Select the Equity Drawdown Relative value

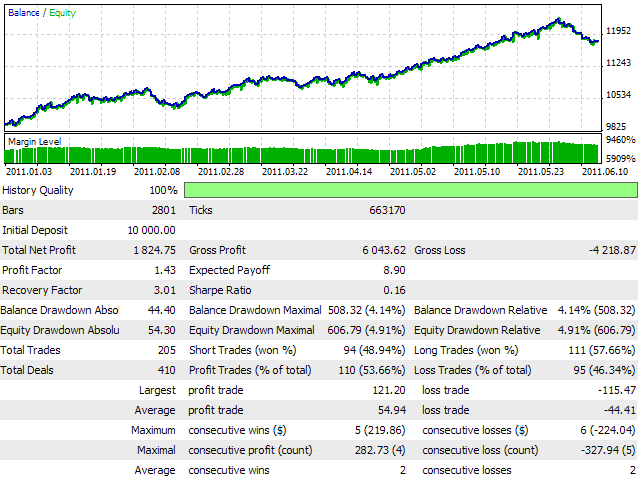coord(592,330)
